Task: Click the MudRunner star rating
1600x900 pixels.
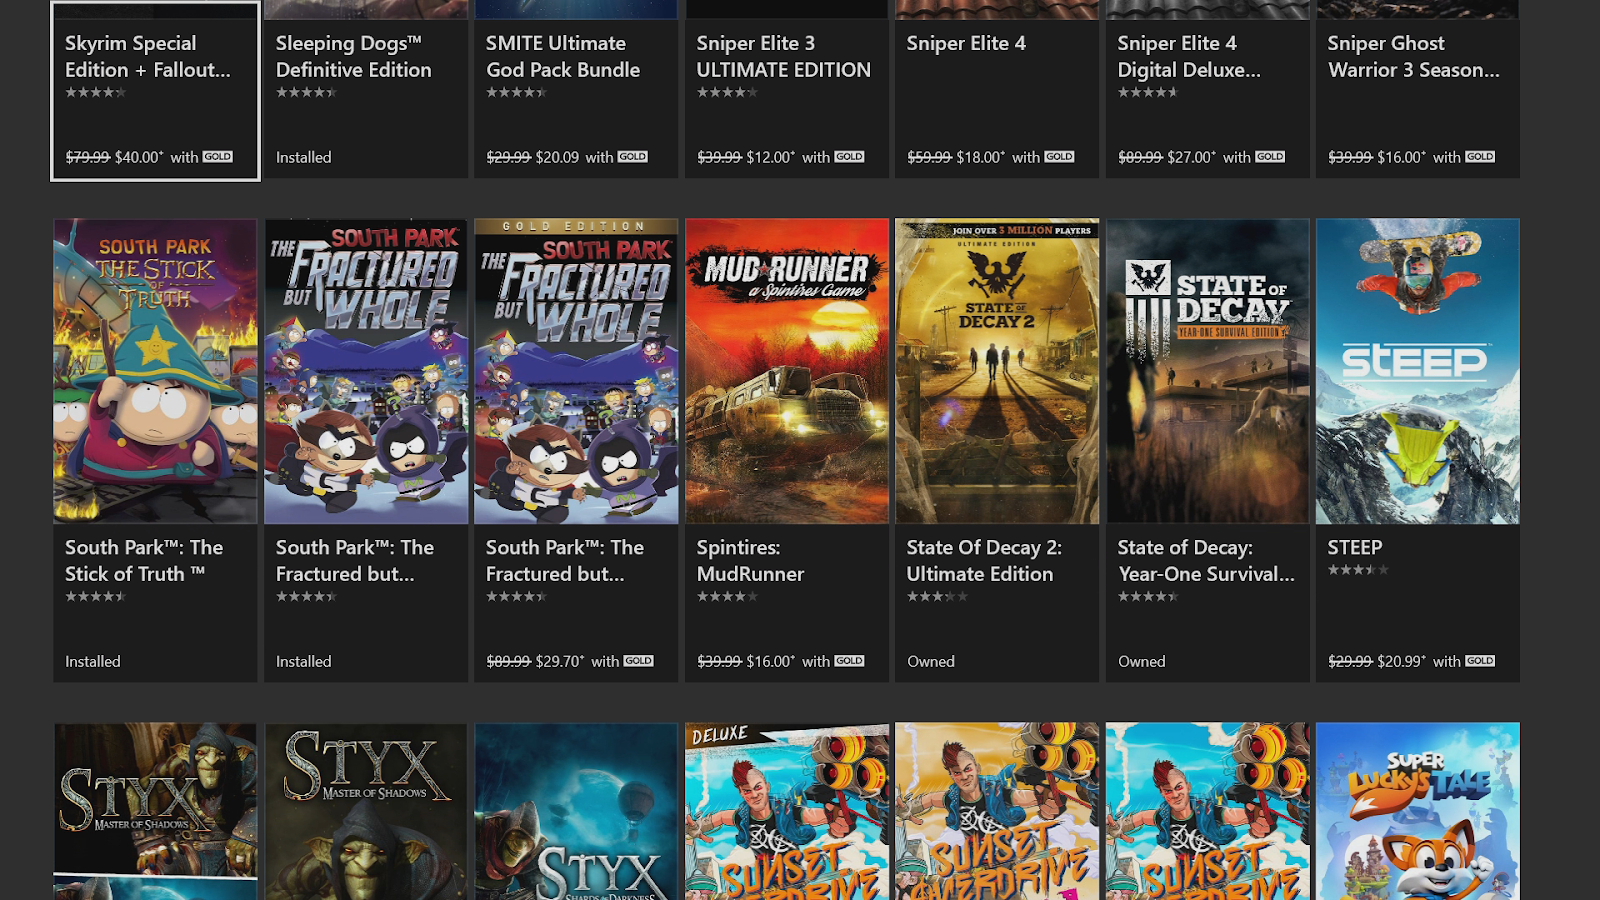Action: pyautogui.click(x=727, y=597)
